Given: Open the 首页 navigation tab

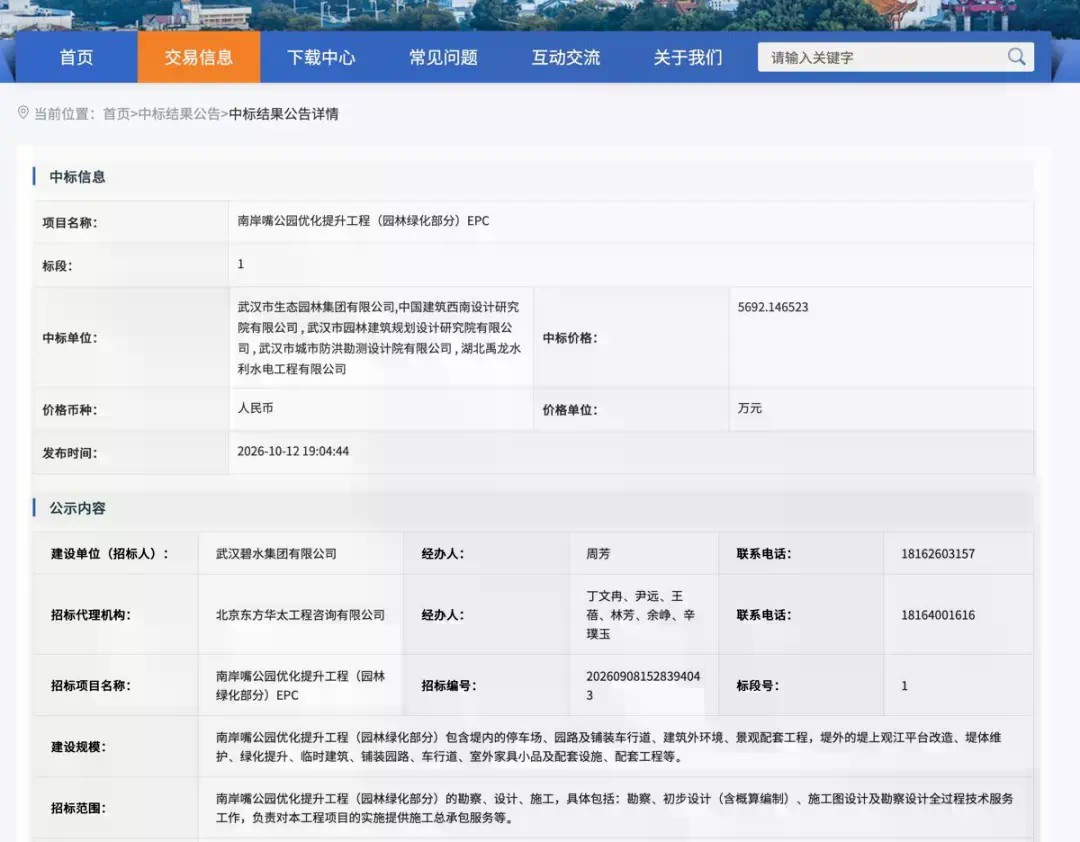Looking at the screenshot, I should [76, 57].
